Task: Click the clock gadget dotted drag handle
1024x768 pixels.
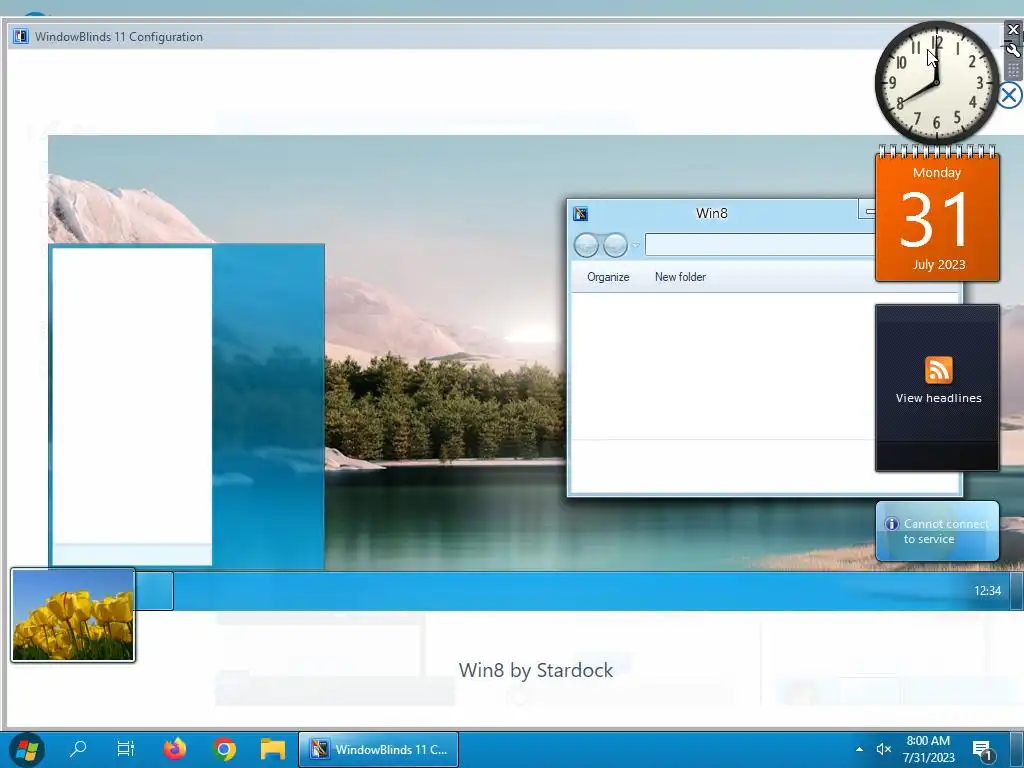Action: pos(1013,69)
